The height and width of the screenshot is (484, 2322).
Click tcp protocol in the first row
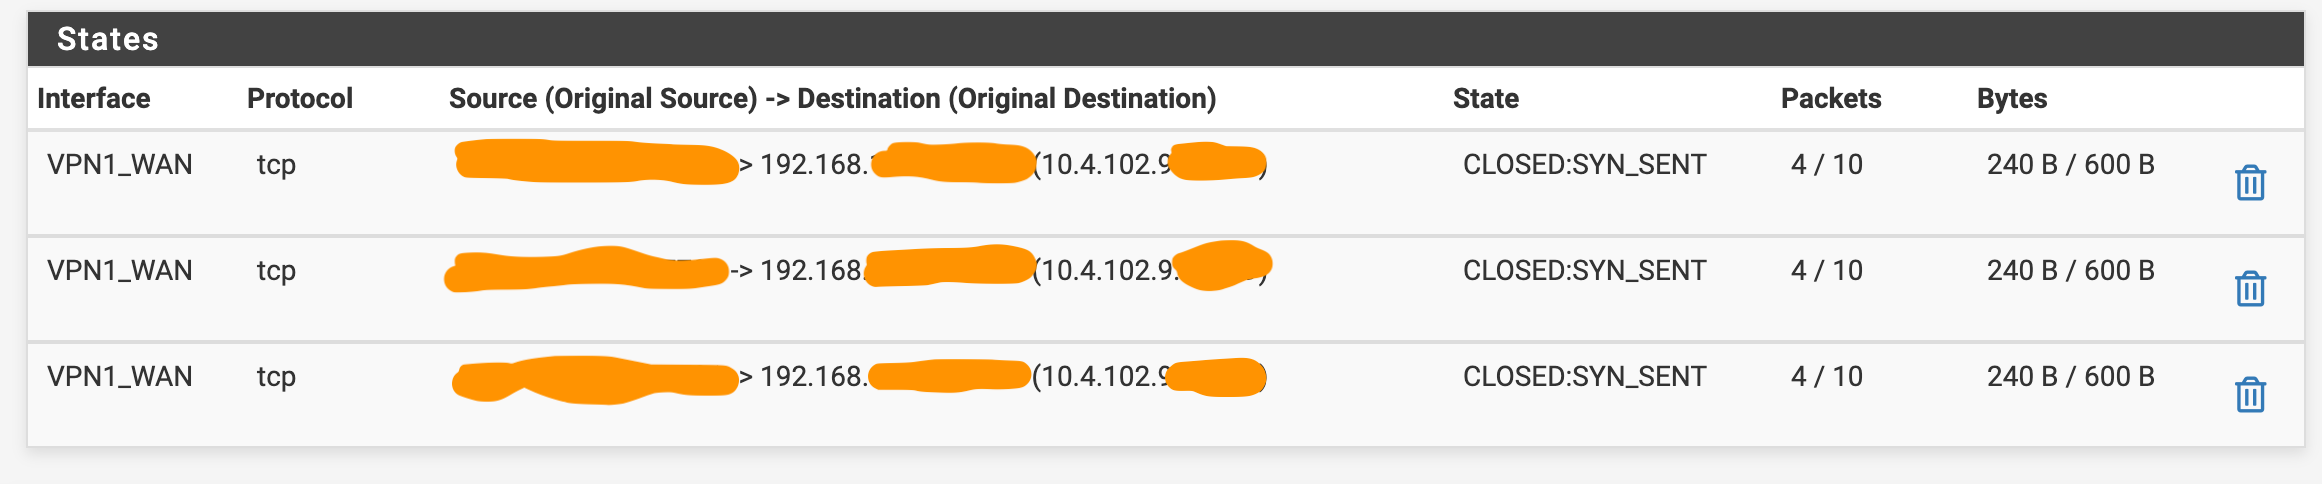pyautogui.click(x=276, y=164)
